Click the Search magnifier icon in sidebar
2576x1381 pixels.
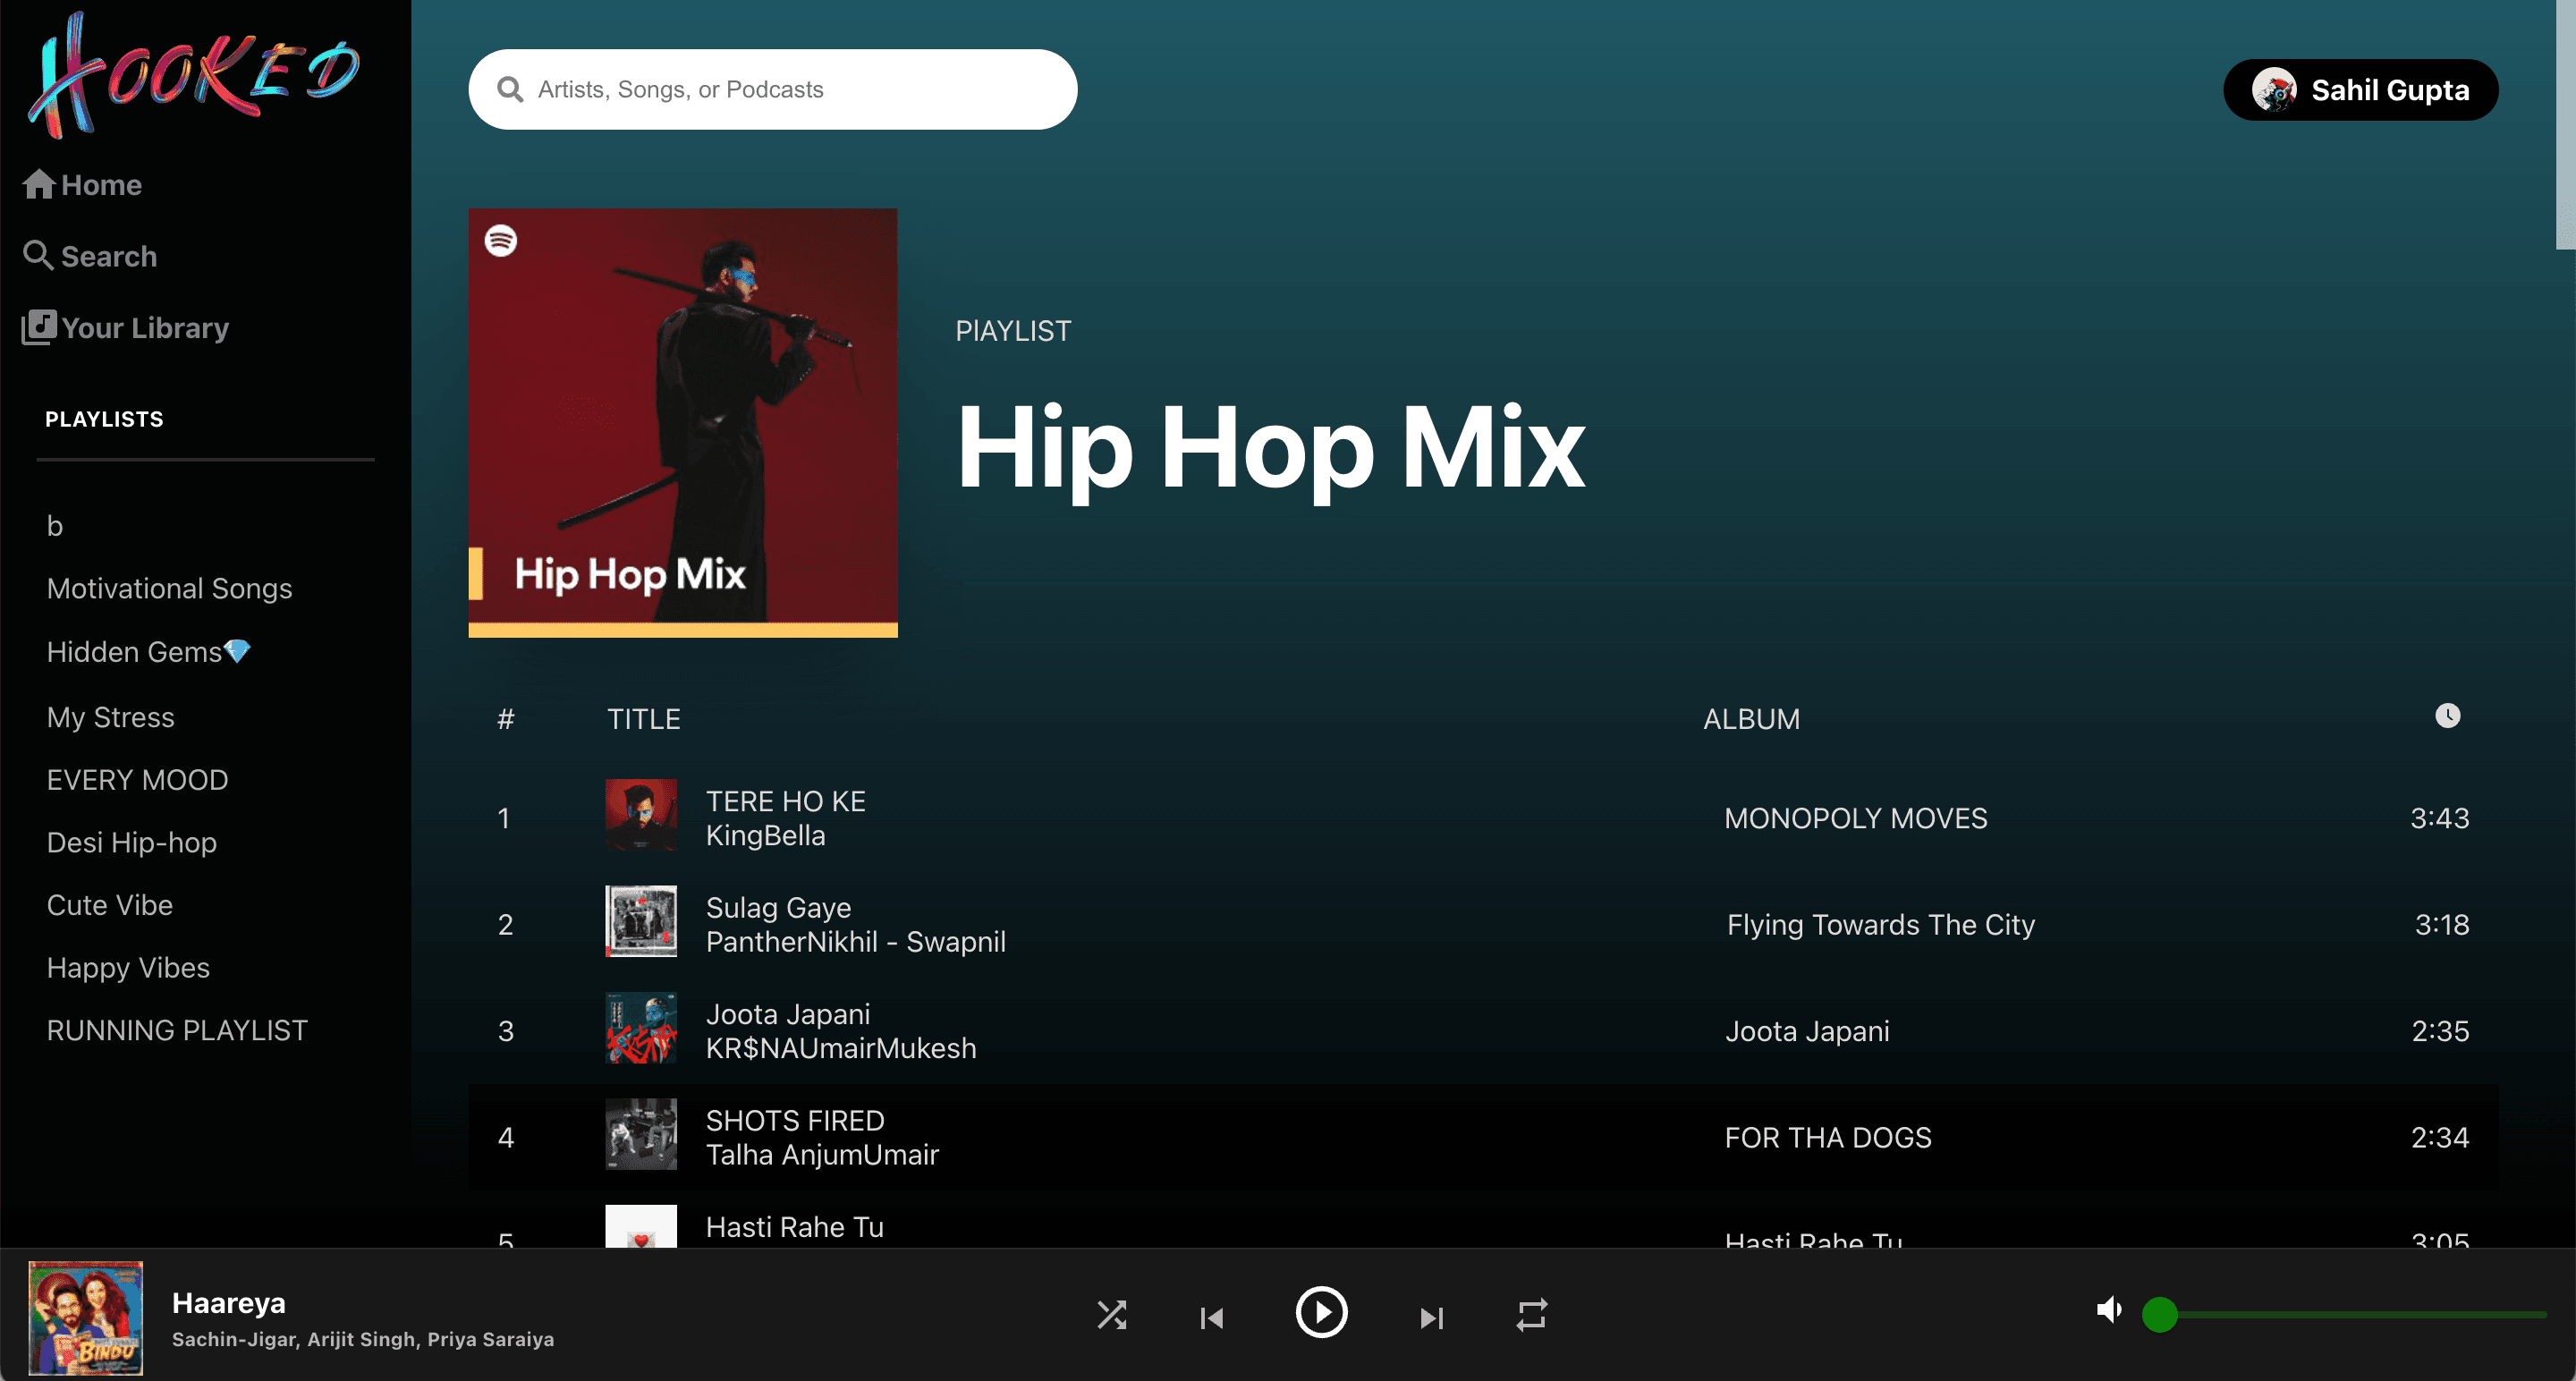coord(38,255)
